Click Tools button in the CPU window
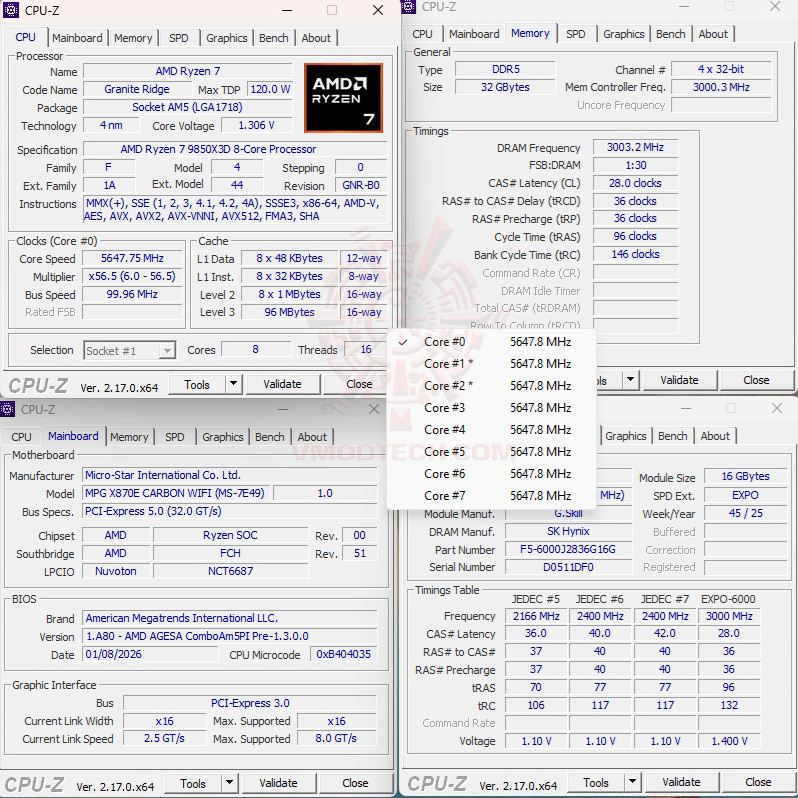 point(197,384)
